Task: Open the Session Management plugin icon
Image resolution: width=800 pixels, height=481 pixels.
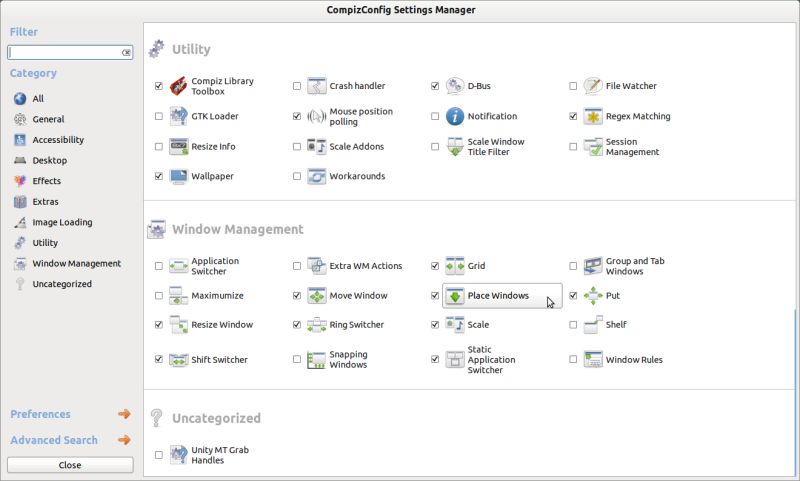Action: (x=593, y=146)
